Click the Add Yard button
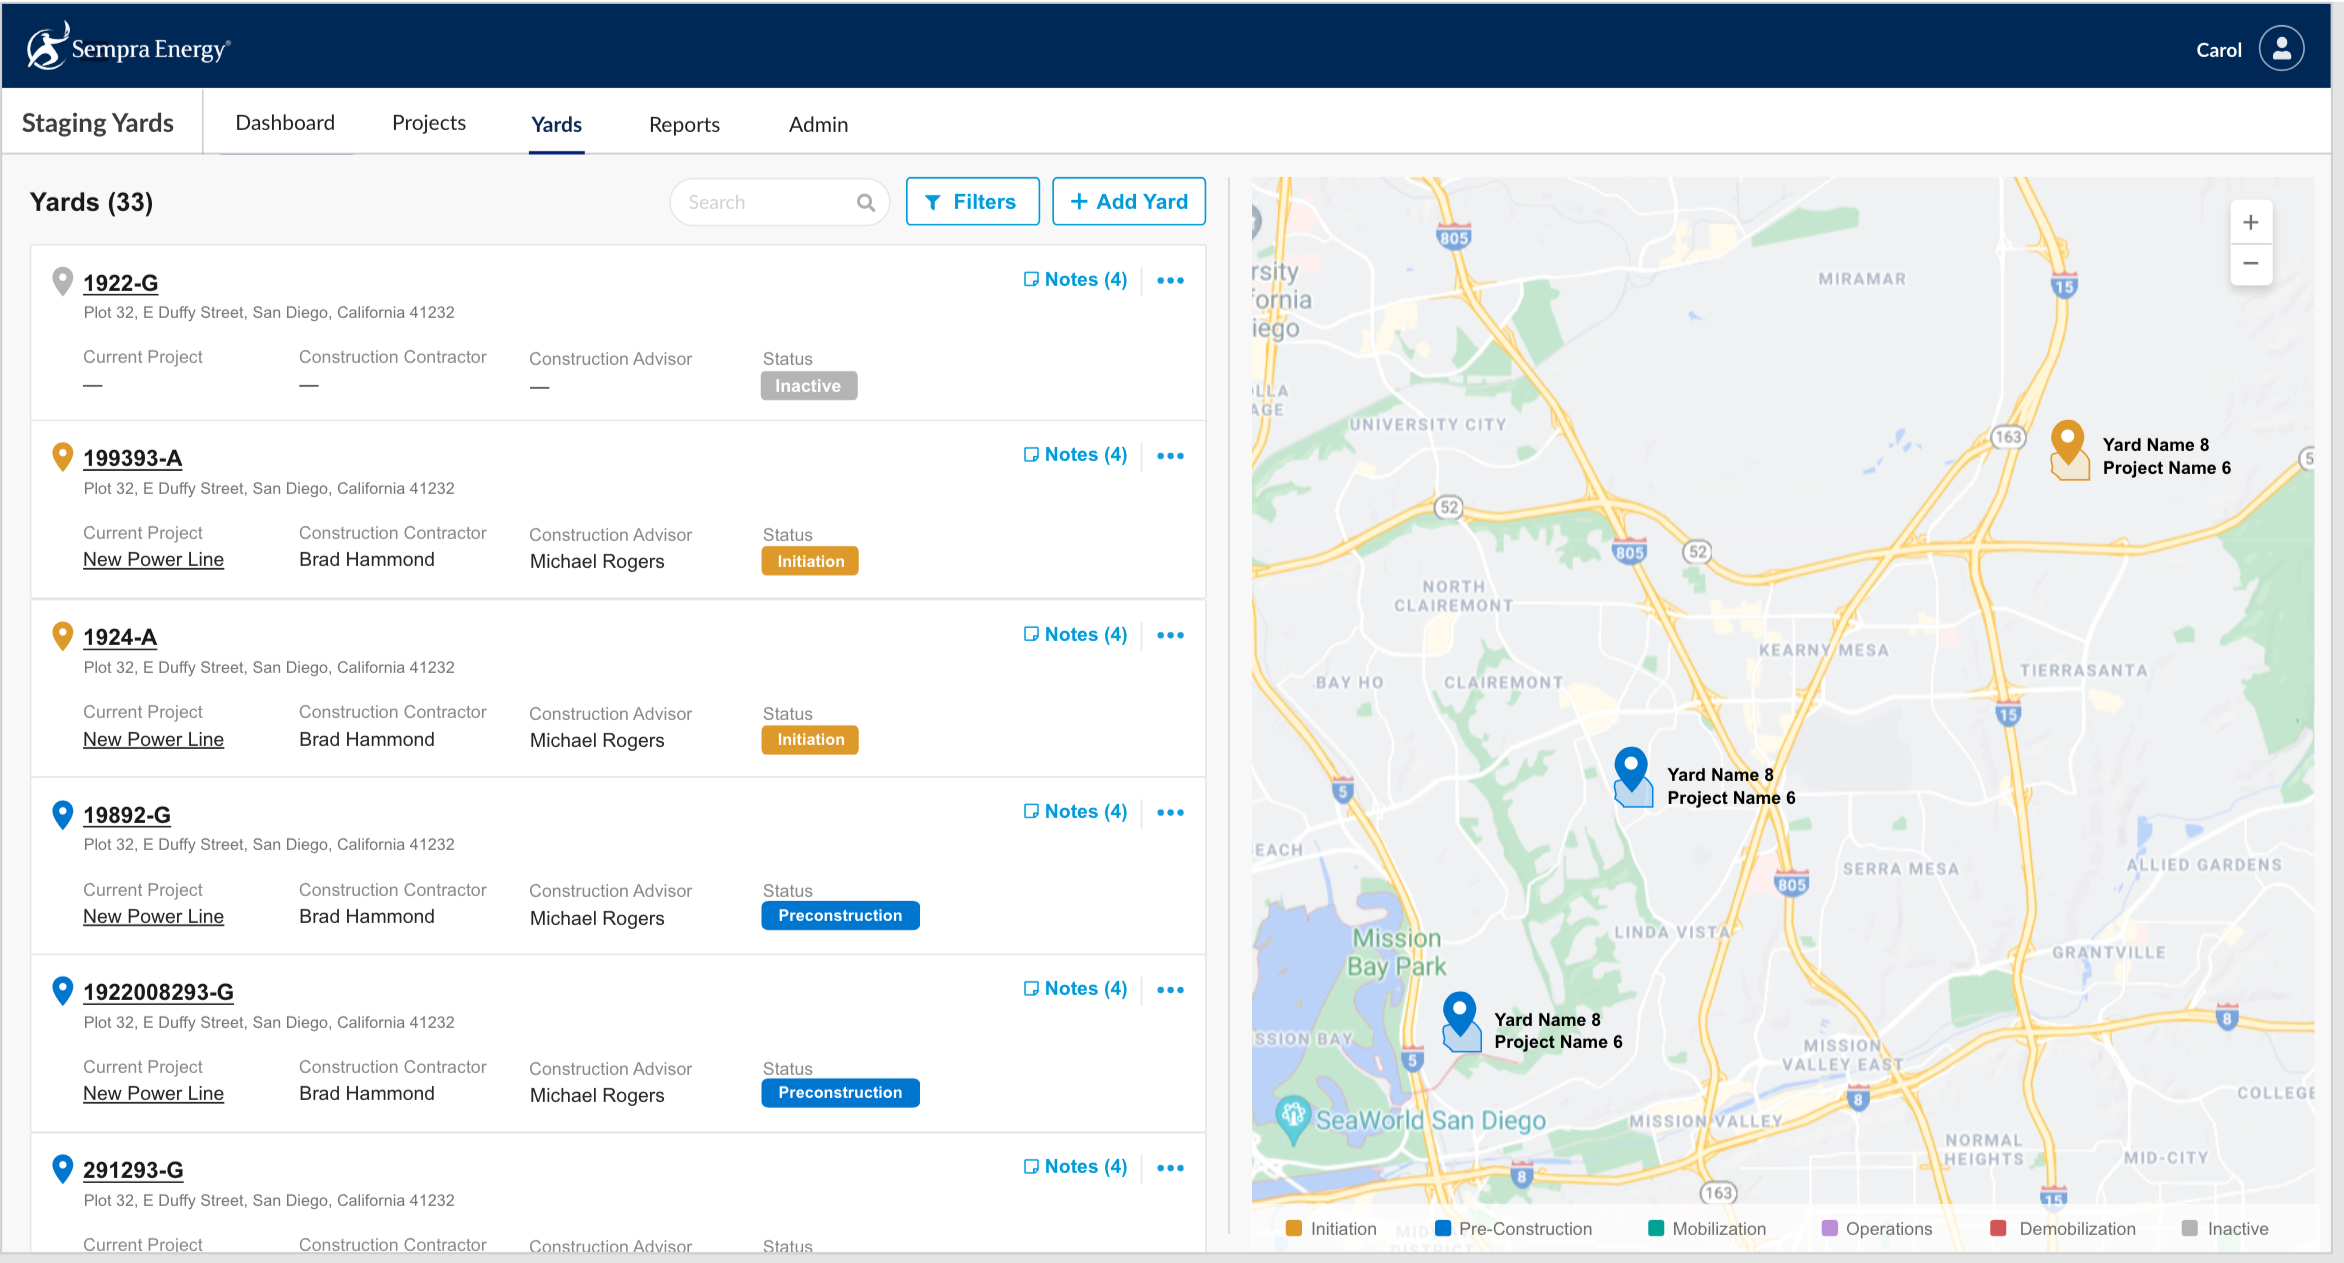The width and height of the screenshot is (2344, 1263). click(1128, 202)
